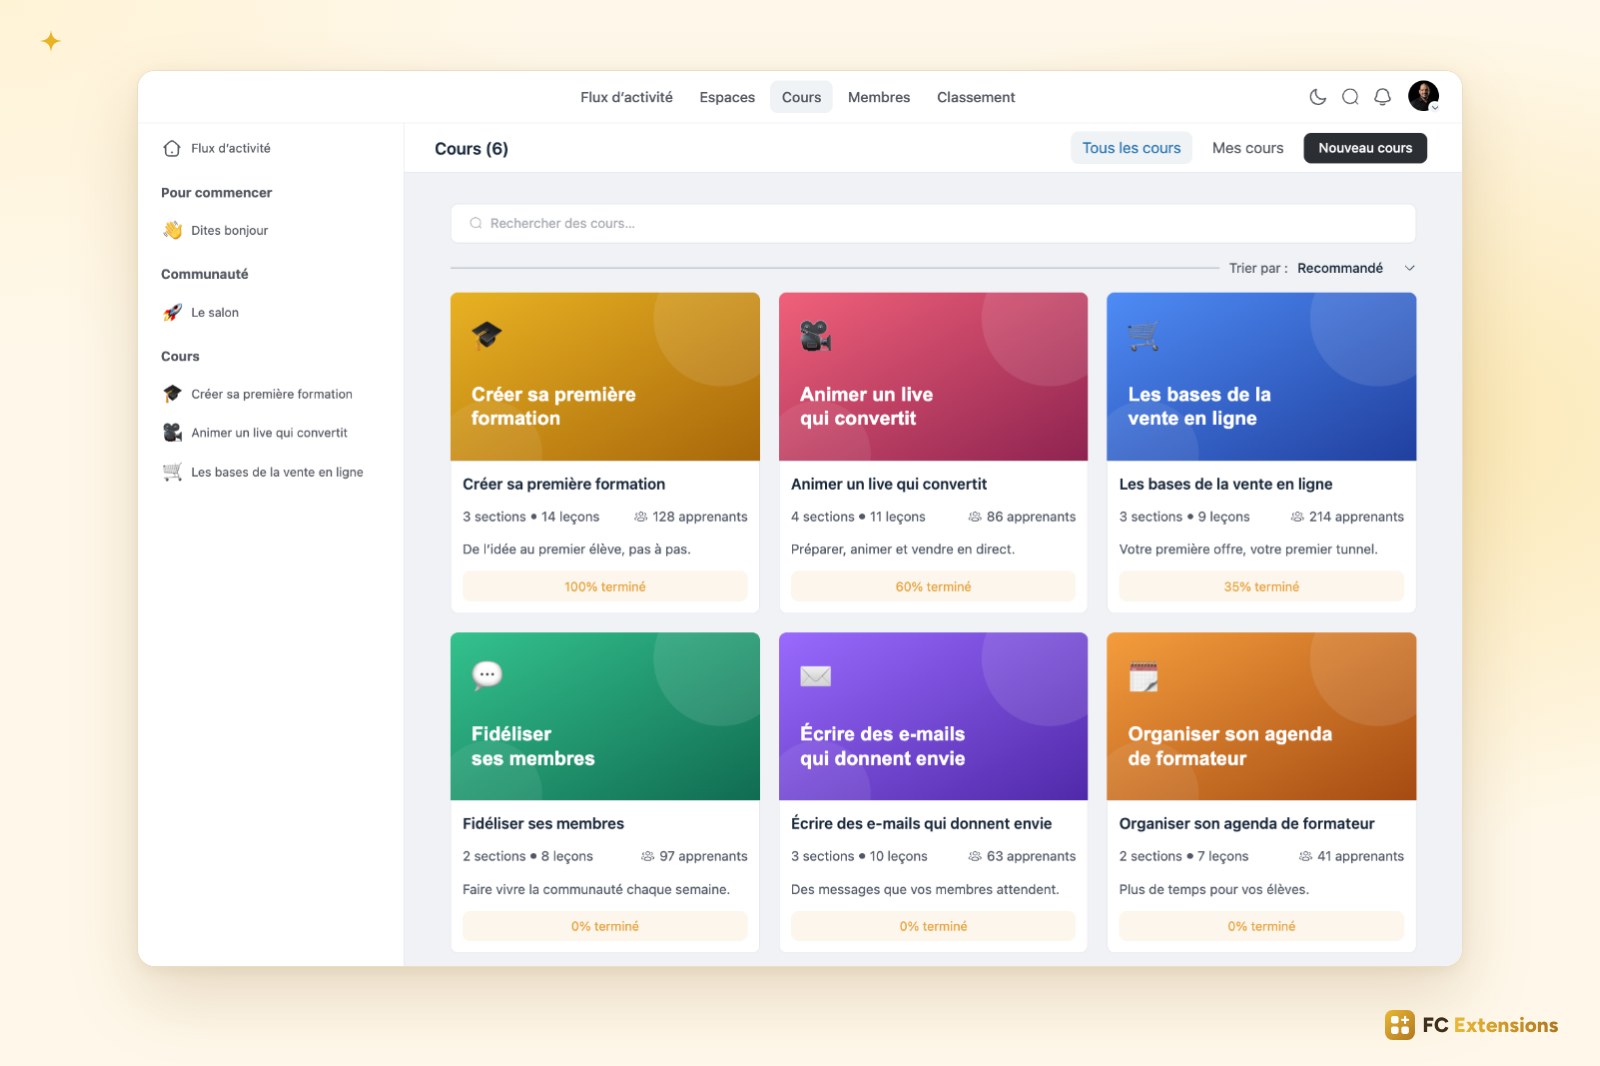Open Dites bonjour link in sidebar

coord(229,230)
